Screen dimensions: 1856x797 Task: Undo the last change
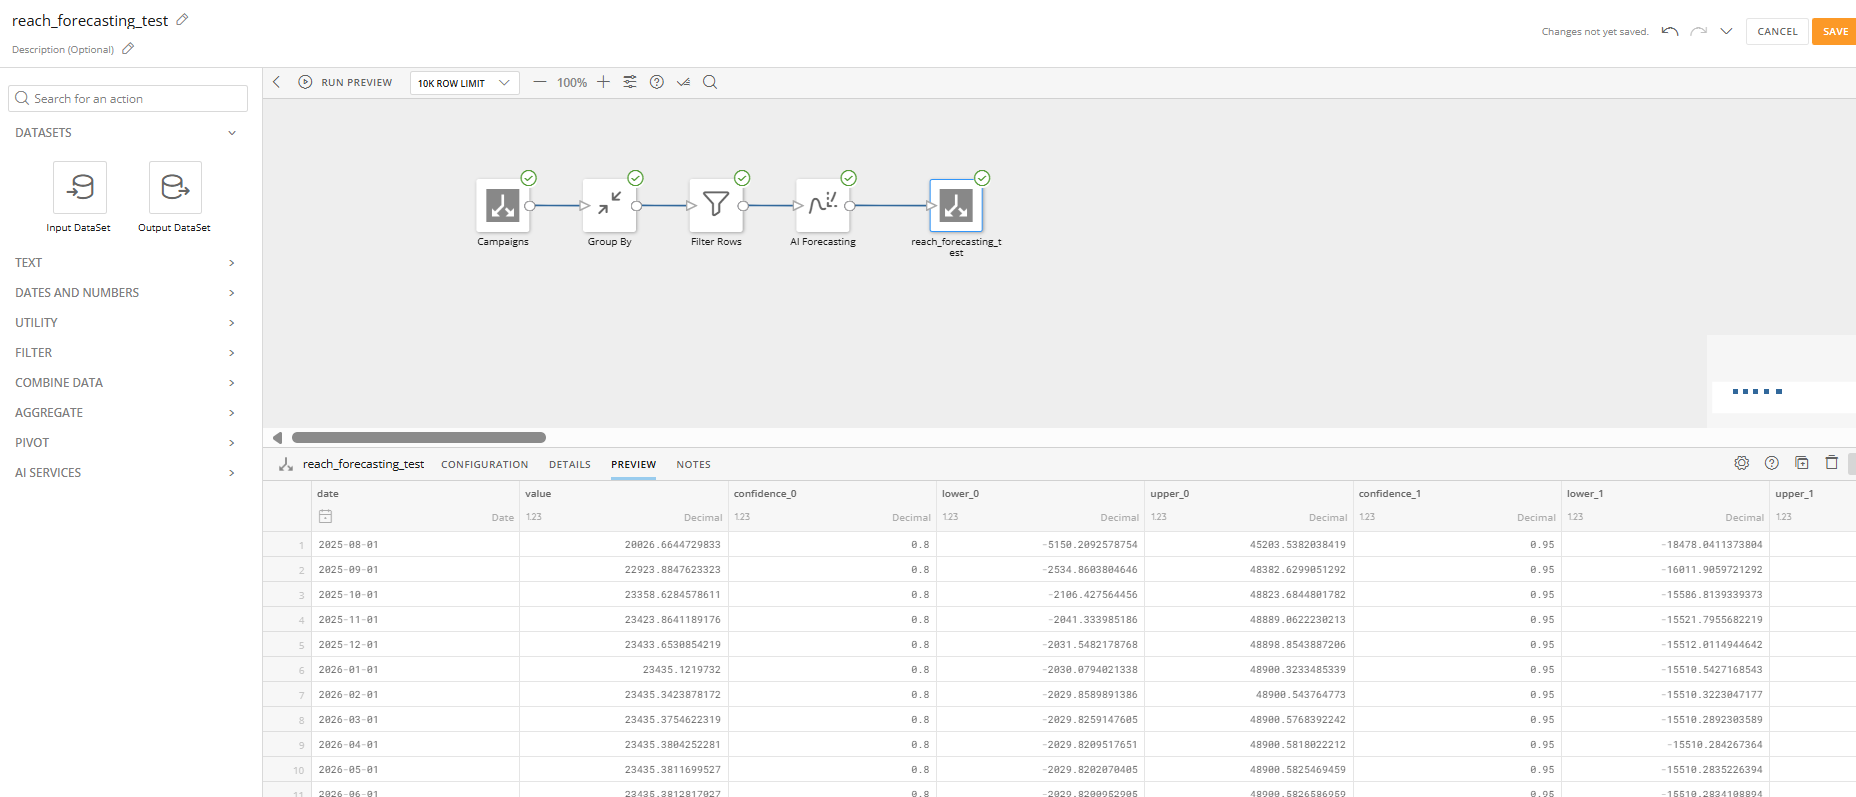pyautogui.click(x=1670, y=31)
